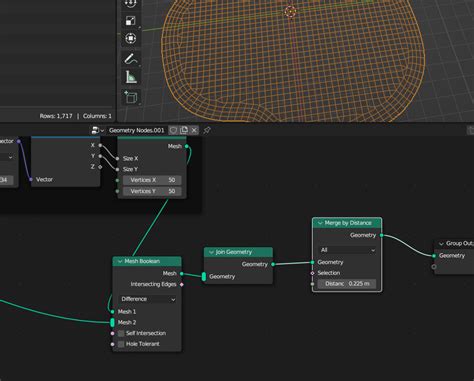474x381 pixels.
Task: Click the Size Y input socket
Action: (x=117, y=169)
